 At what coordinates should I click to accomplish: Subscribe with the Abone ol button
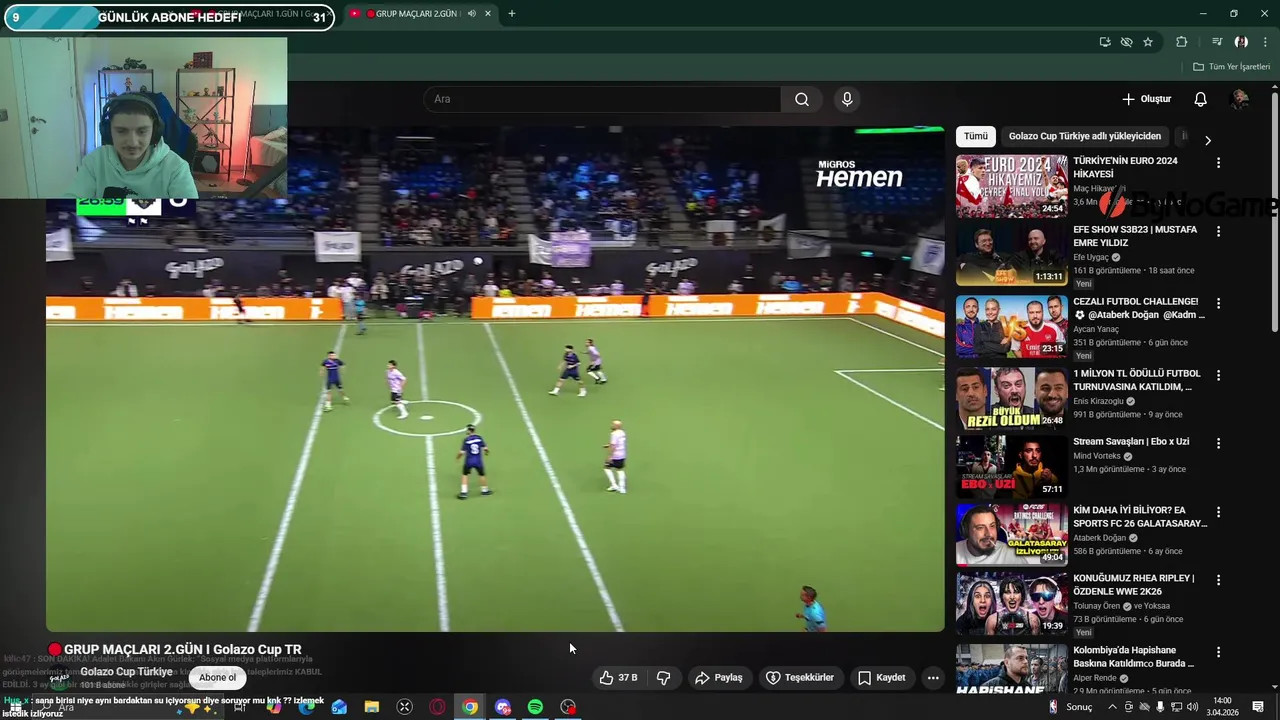(217, 677)
